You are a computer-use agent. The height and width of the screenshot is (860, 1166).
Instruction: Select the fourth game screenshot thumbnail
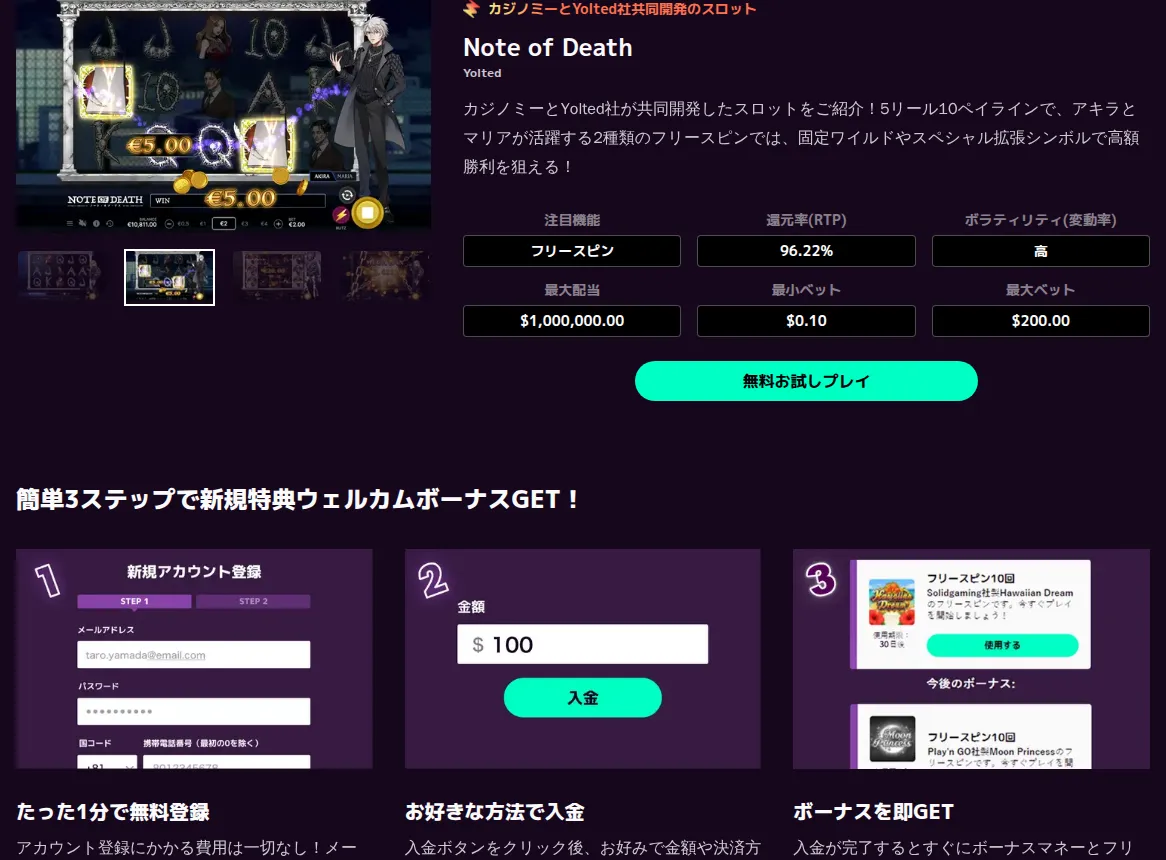pyautogui.click(x=386, y=276)
